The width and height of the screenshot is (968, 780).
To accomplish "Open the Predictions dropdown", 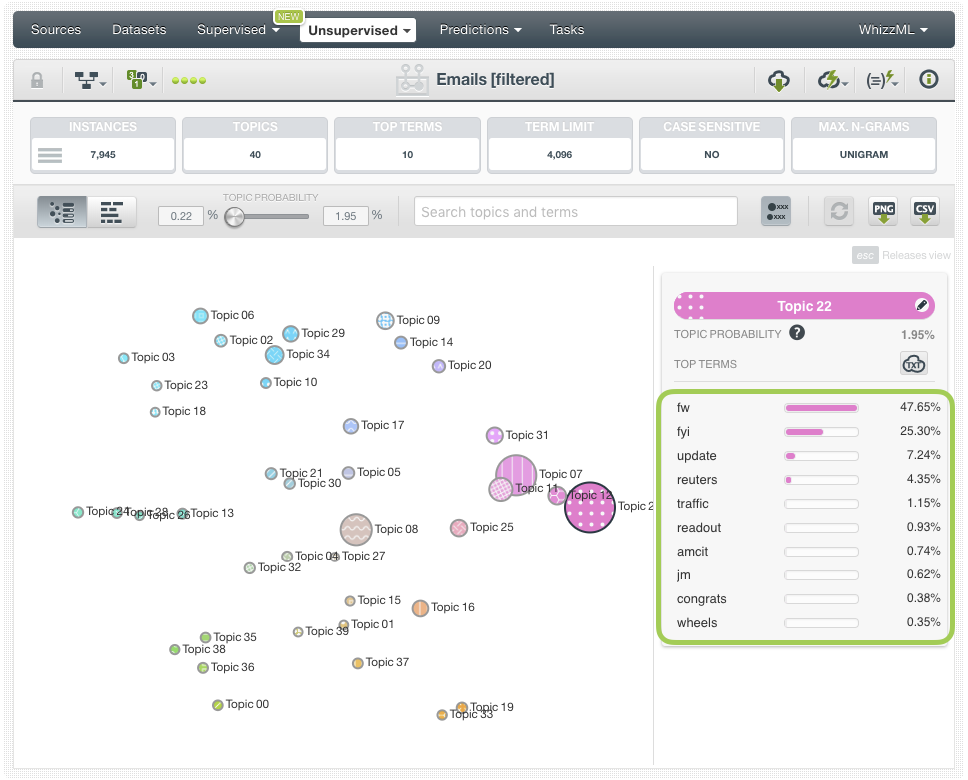I will pyautogui.click(x=481, y=30).
